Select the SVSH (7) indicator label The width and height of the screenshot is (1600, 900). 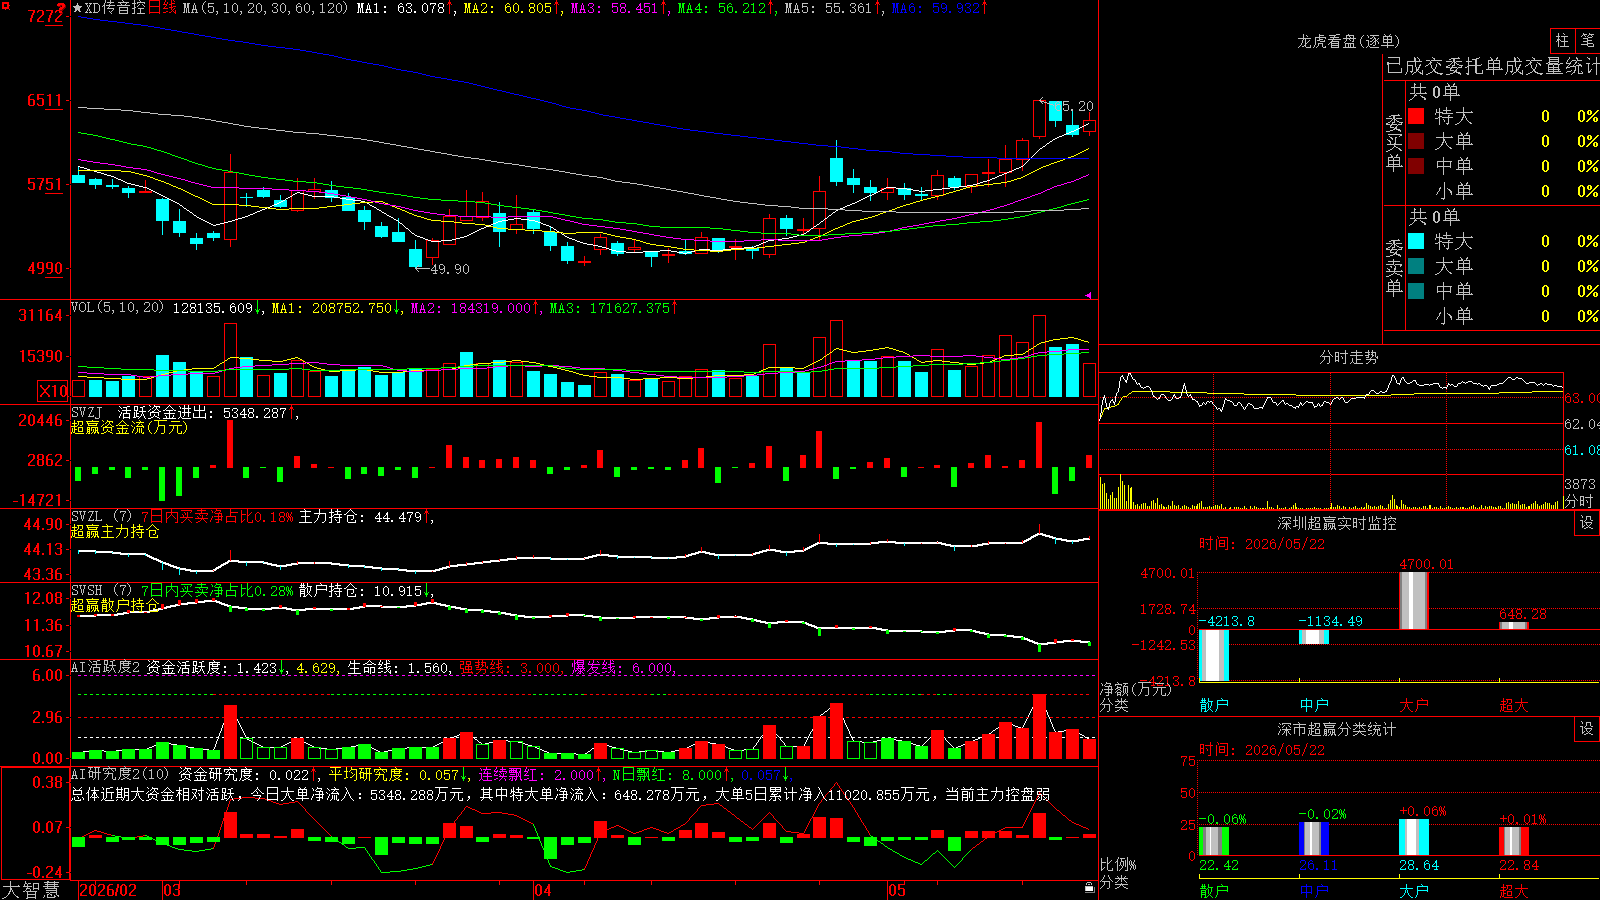[x=101, y=591]
